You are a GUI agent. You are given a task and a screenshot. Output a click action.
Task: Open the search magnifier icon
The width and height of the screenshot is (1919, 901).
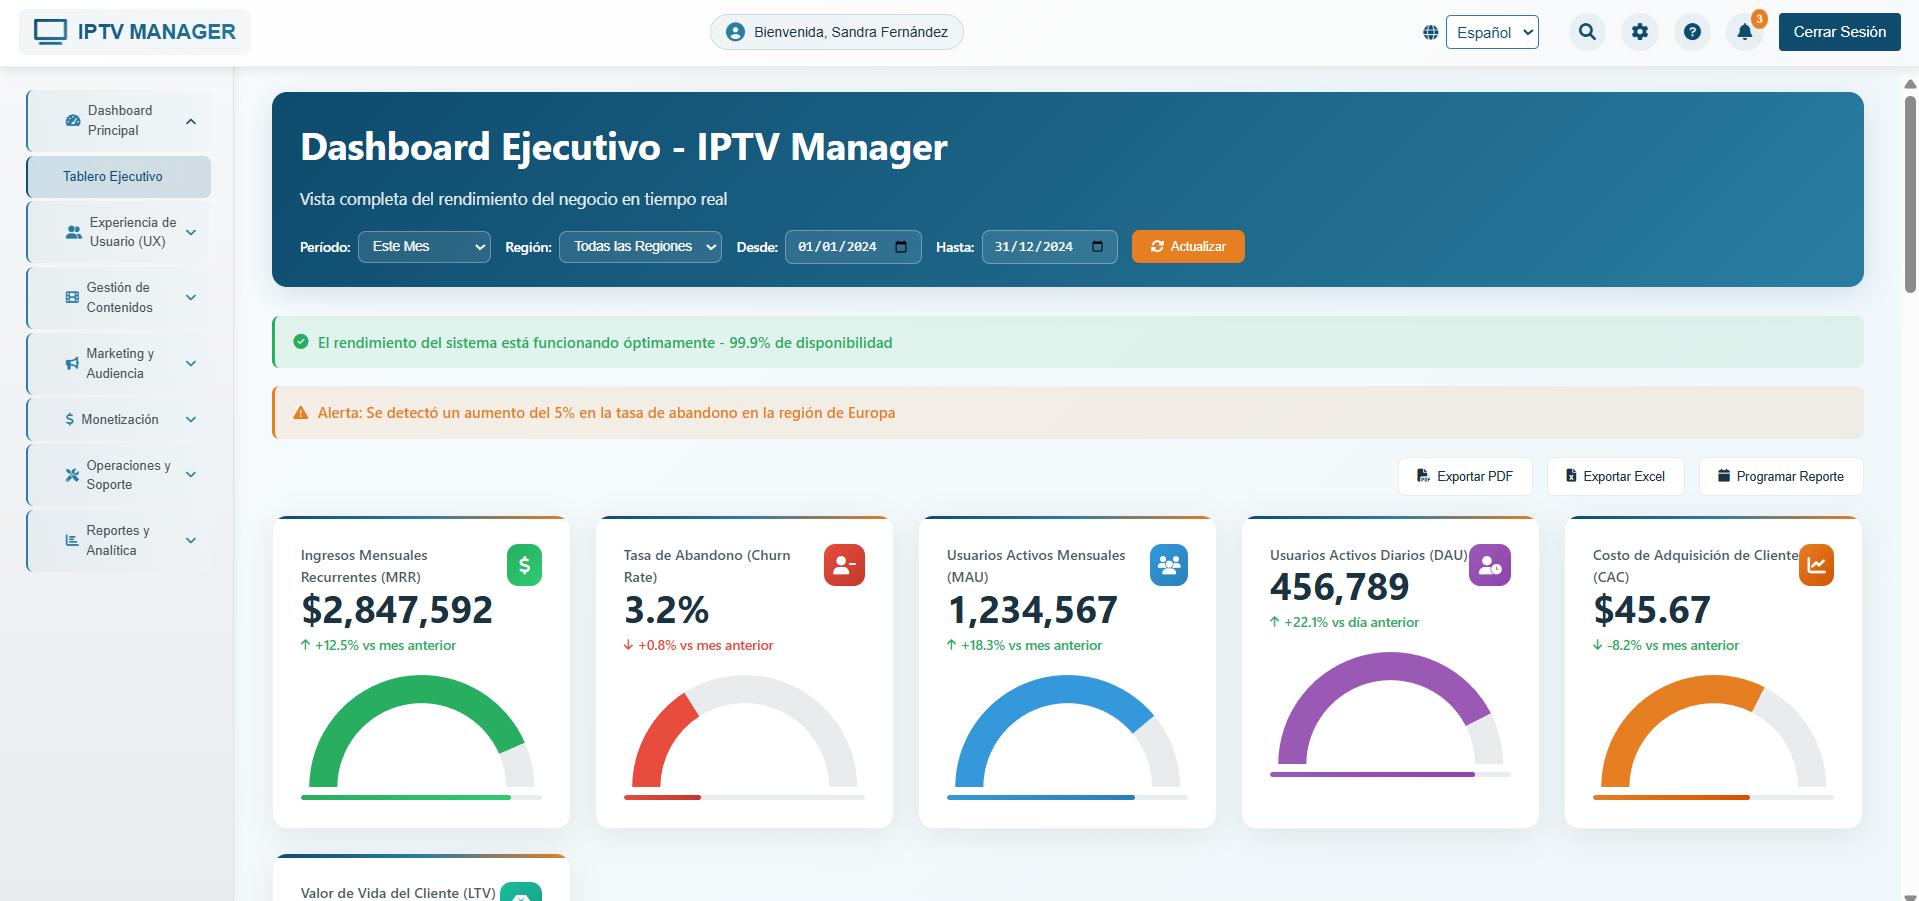point(1587,31)
